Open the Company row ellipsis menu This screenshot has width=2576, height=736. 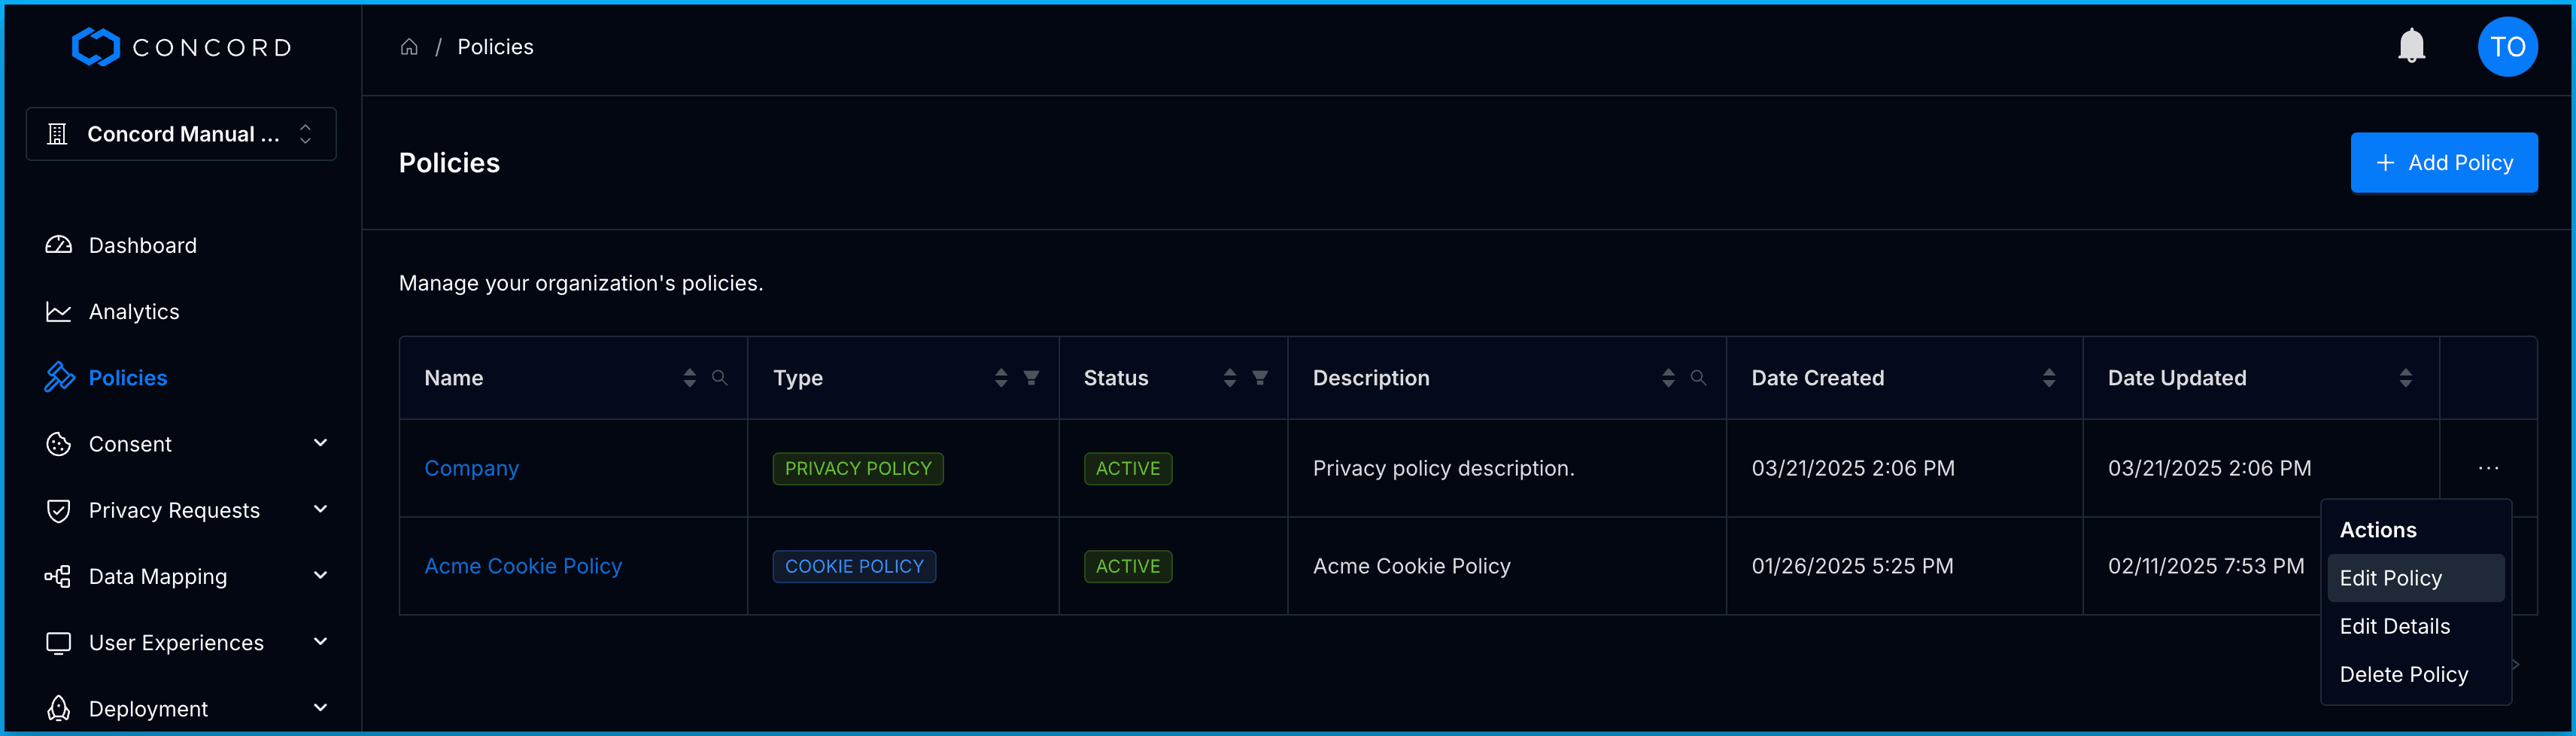[x=2488, y=468]
